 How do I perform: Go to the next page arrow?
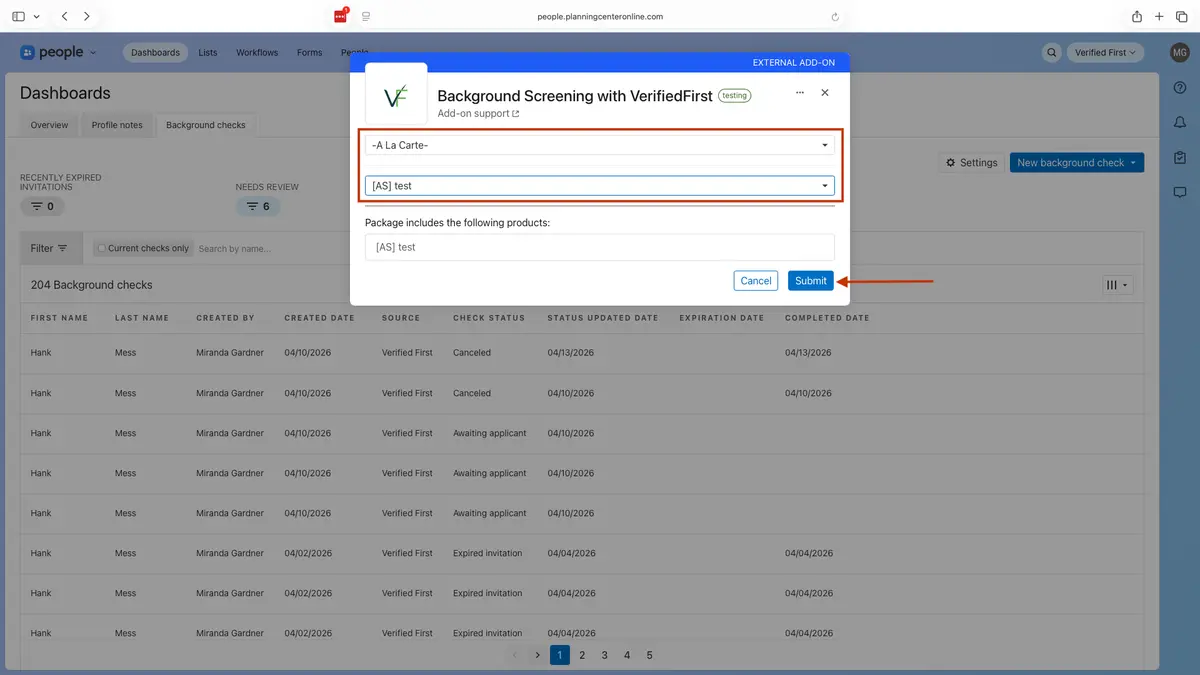537,655
